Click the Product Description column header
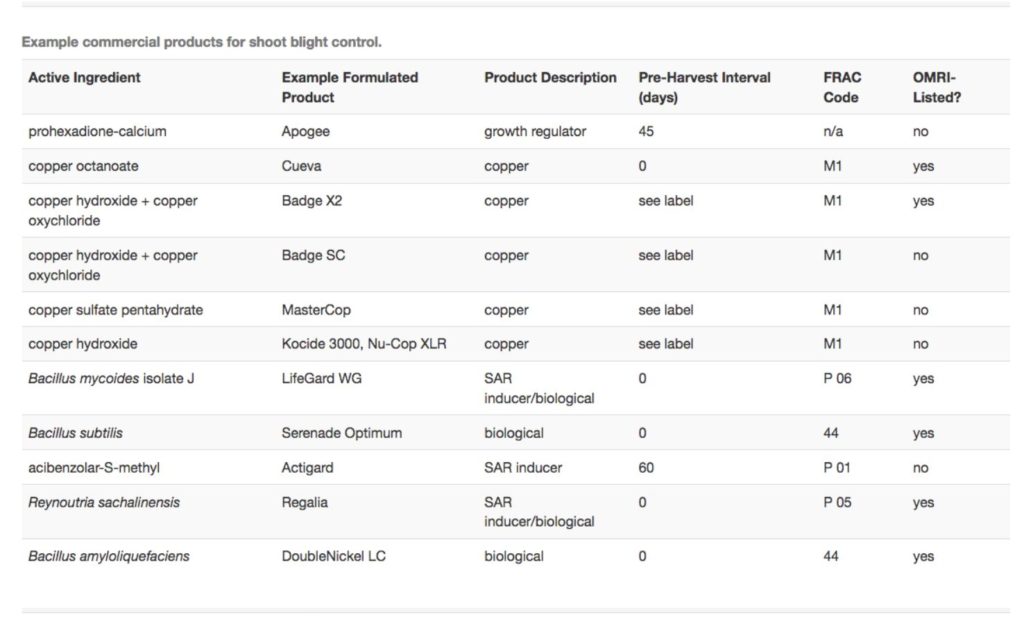1024x617 pixels. click(550, 78)
